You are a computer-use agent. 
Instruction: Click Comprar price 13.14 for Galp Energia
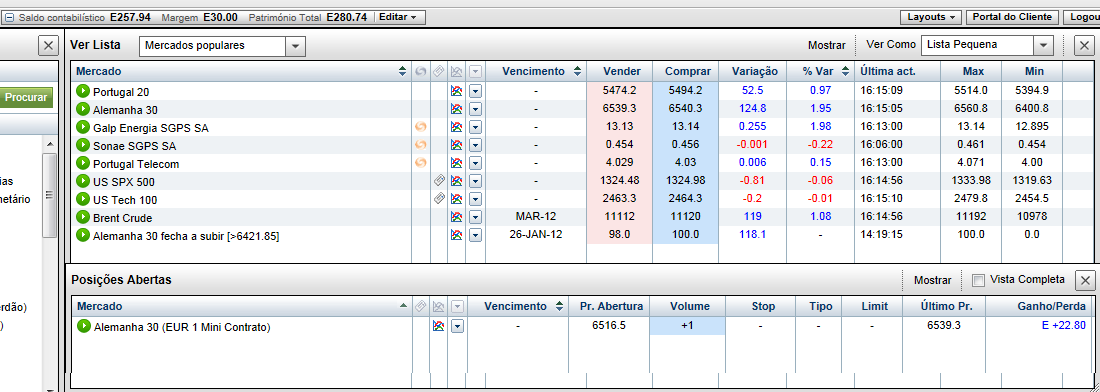pyautogui.click(x=685, y=128)
